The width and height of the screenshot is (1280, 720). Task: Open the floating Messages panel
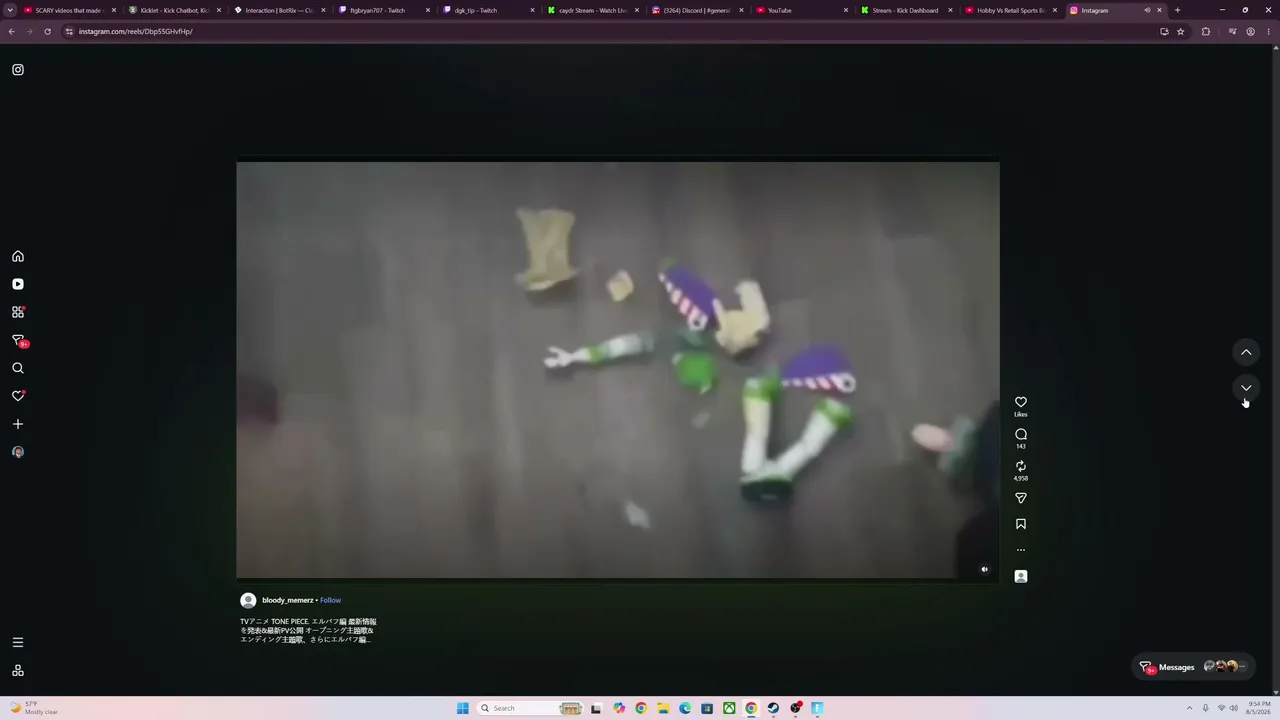[1193, 667]
